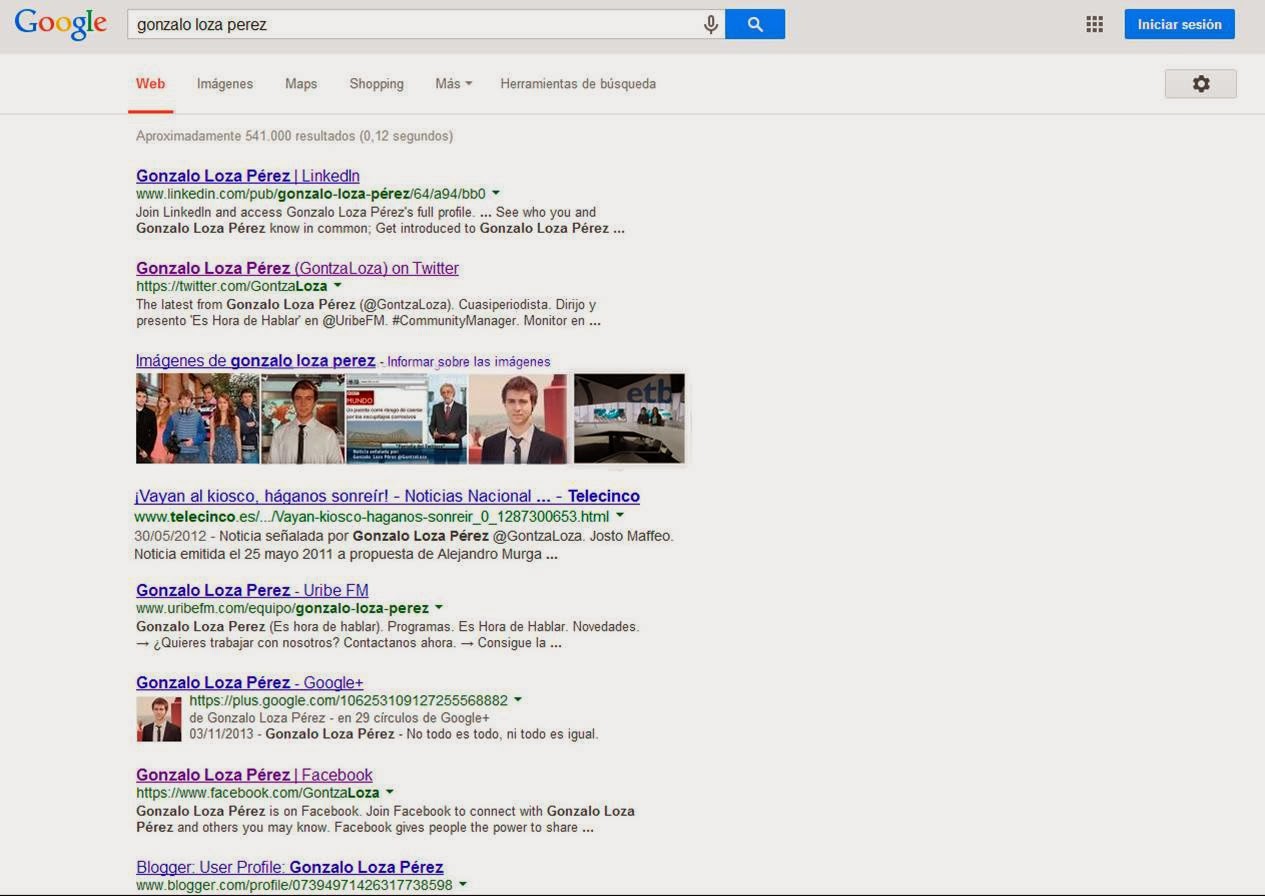Viewport: 1265px width, 896px height.
Task: Click into the search query field
Action: click(410, 25)
